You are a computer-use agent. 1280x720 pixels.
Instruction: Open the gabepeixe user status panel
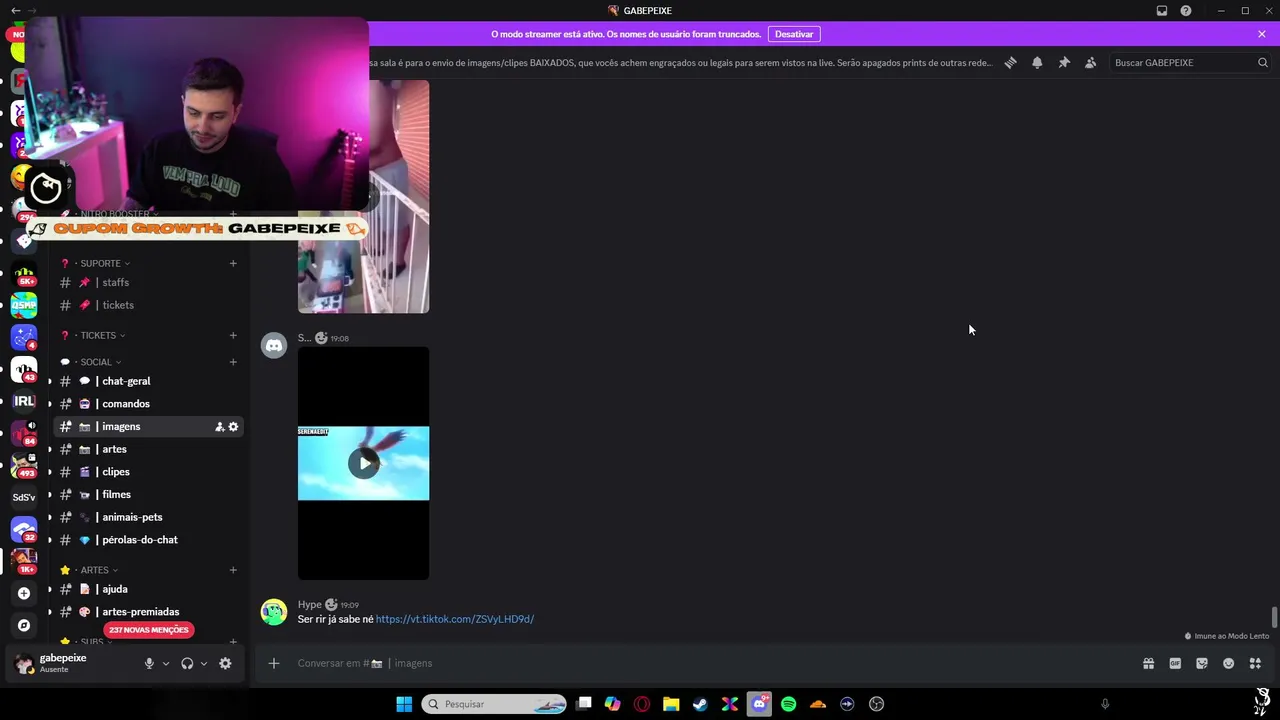[x=72, y=663]
